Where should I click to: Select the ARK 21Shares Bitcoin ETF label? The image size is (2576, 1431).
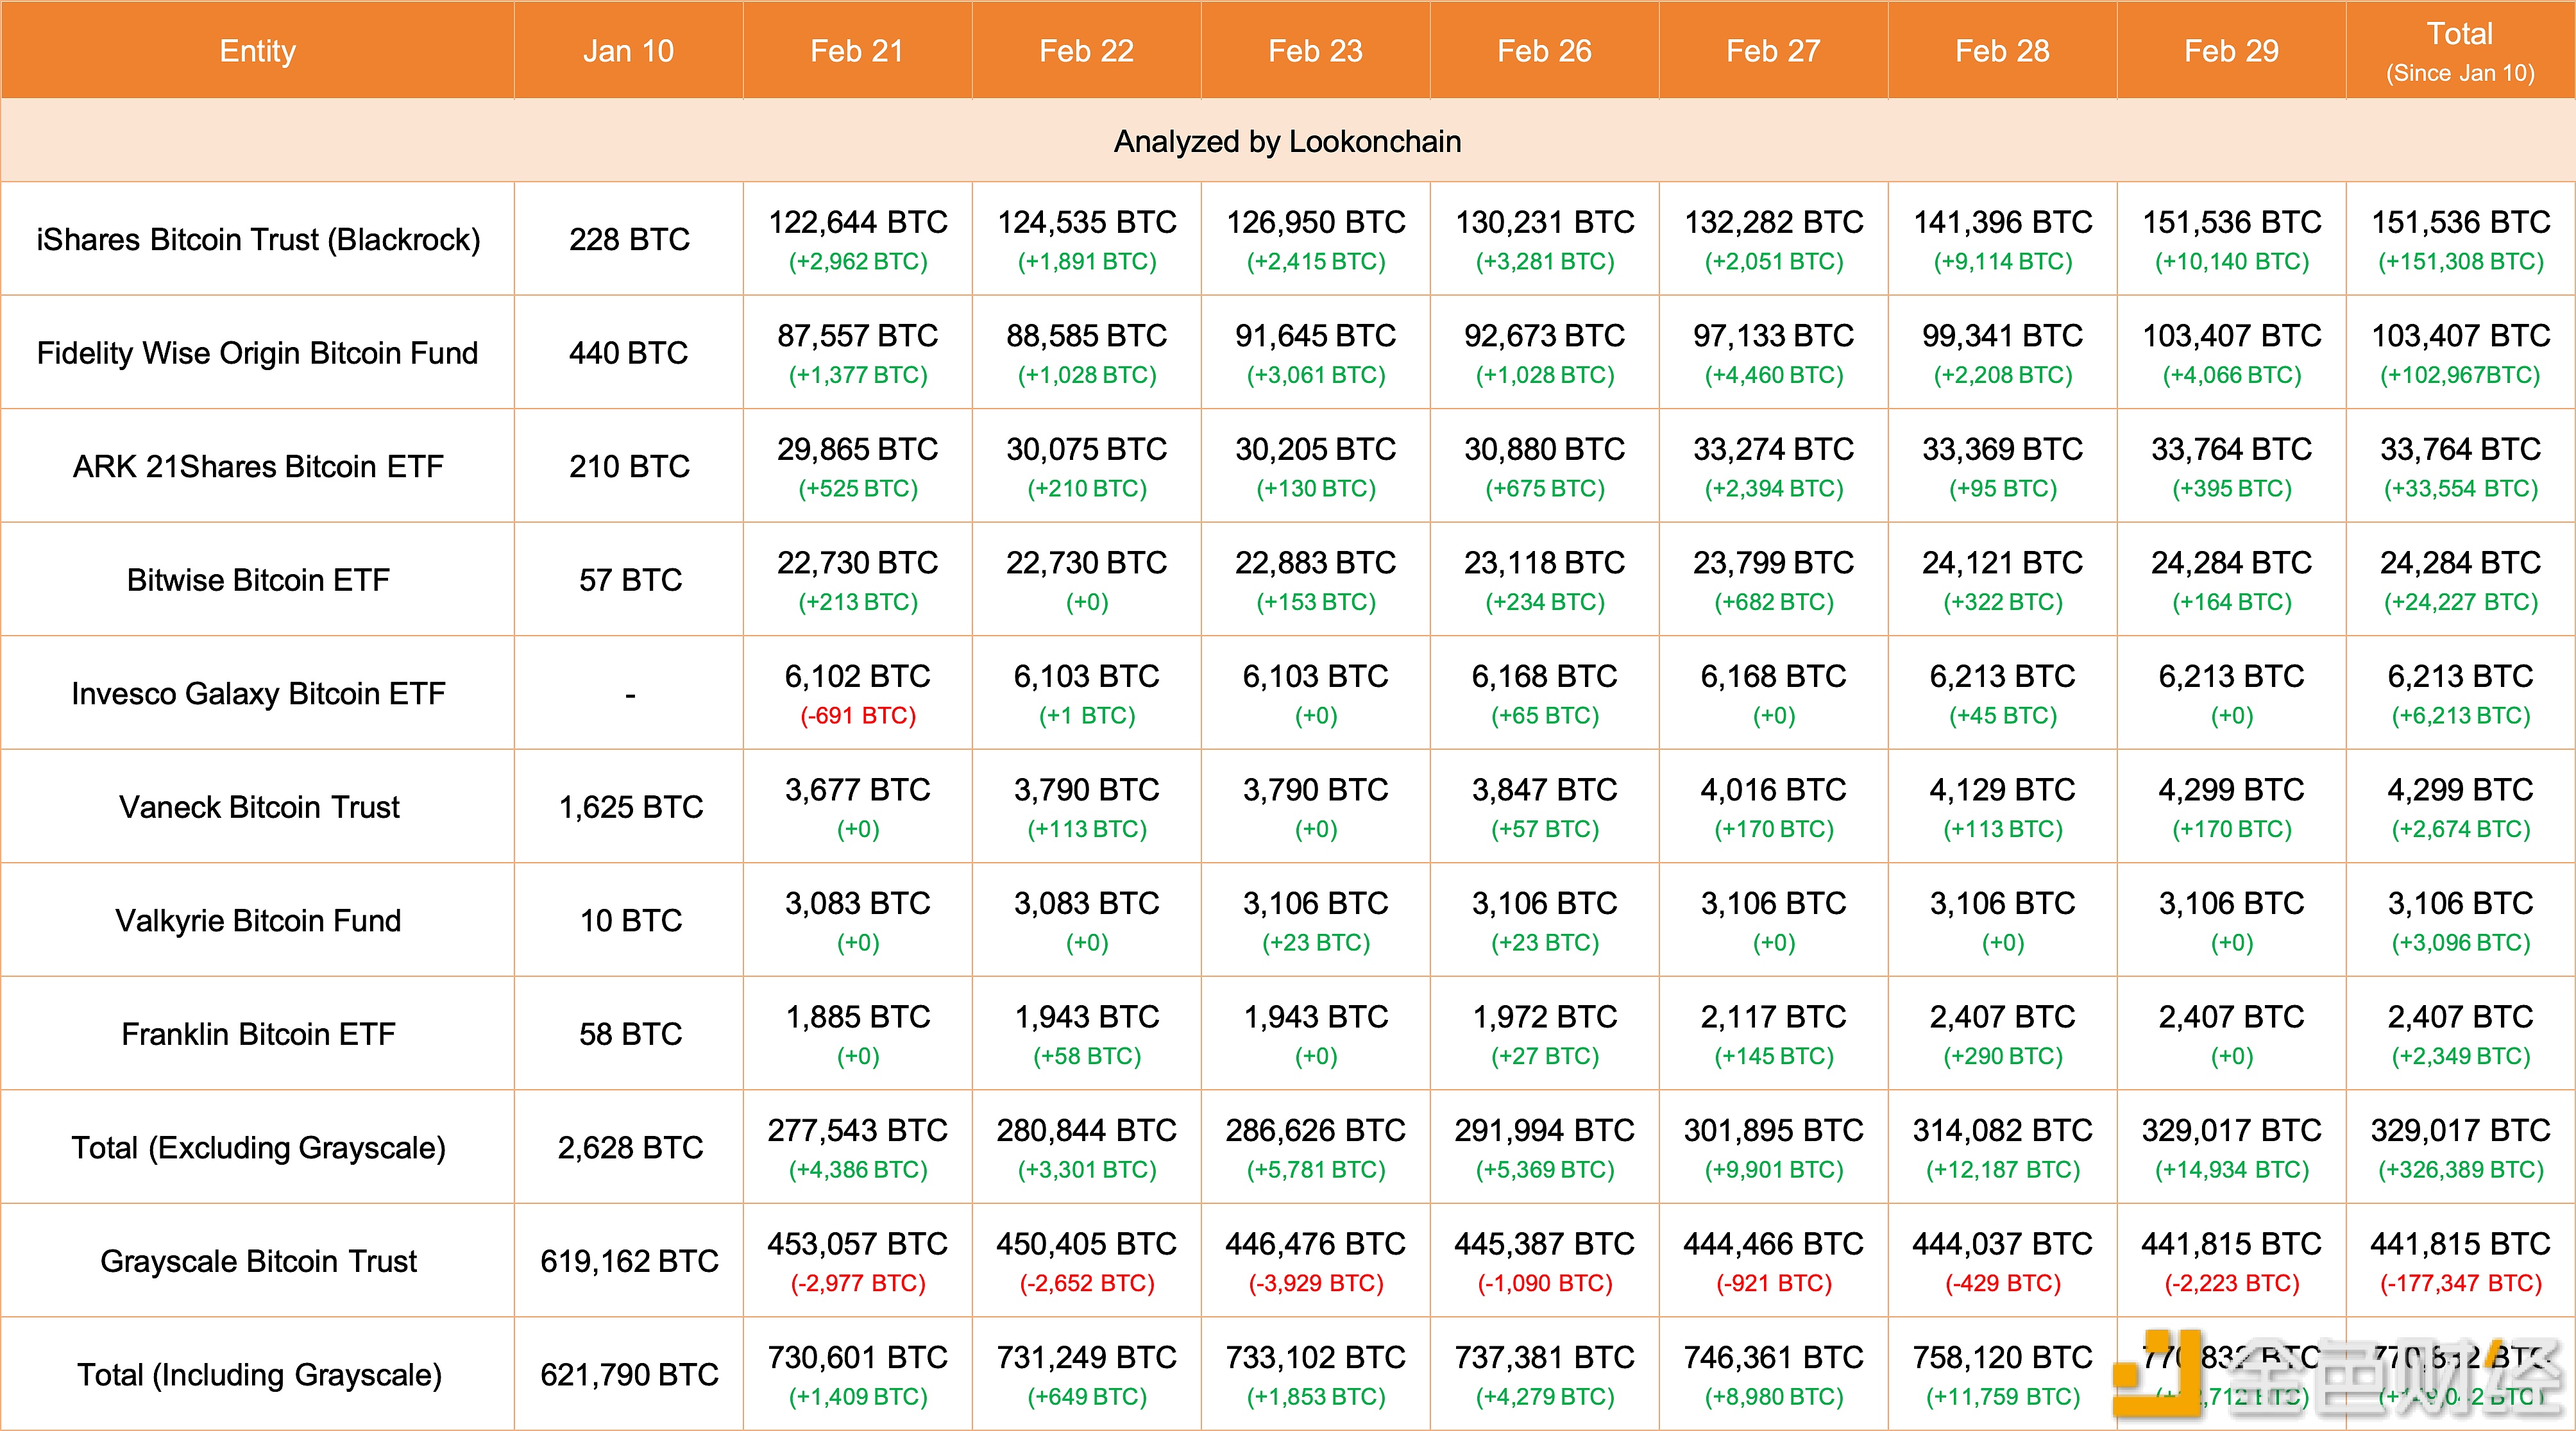(x=258, y=466)
